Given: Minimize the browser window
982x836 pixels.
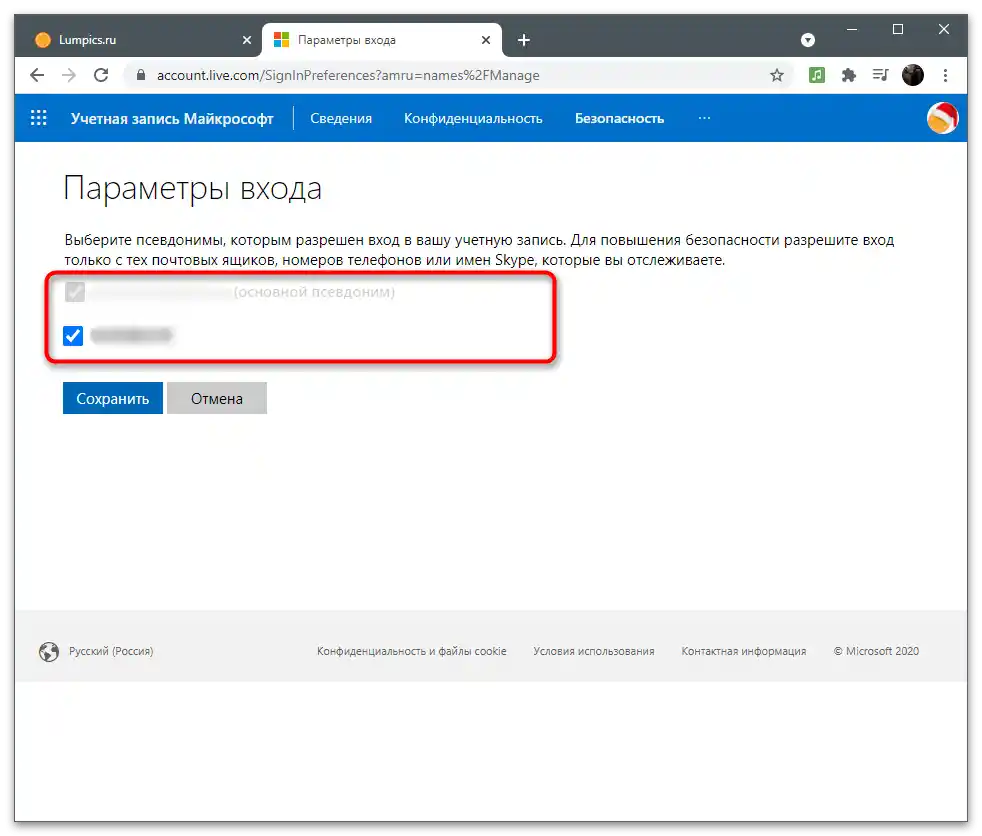Looking at the screenshot, I should pos(852,29).
